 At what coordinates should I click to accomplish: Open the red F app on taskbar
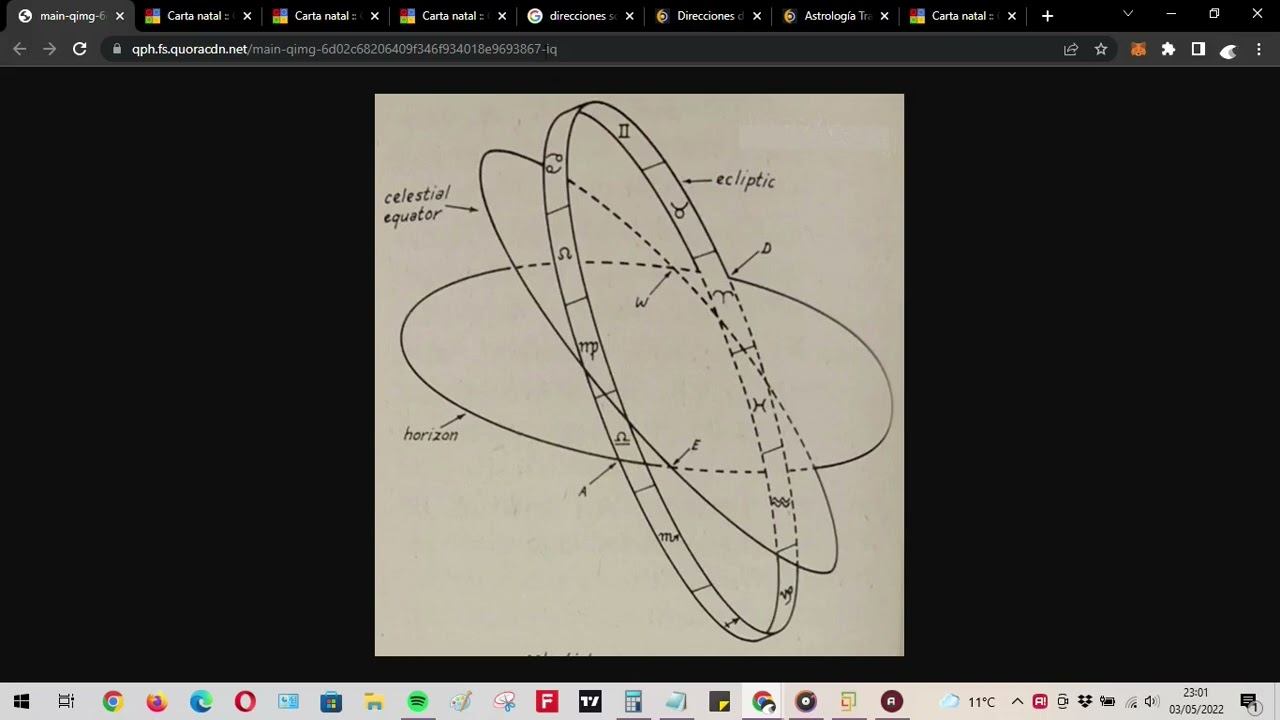pyautogui.click(x=547, y=702)
